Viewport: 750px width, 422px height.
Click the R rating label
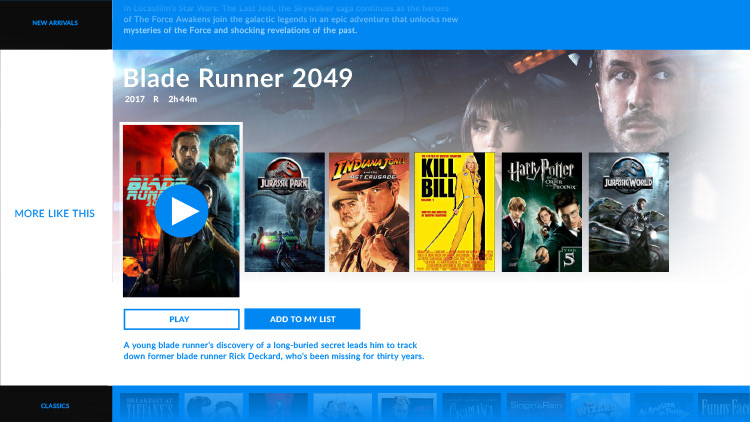(x=156, y=99)
